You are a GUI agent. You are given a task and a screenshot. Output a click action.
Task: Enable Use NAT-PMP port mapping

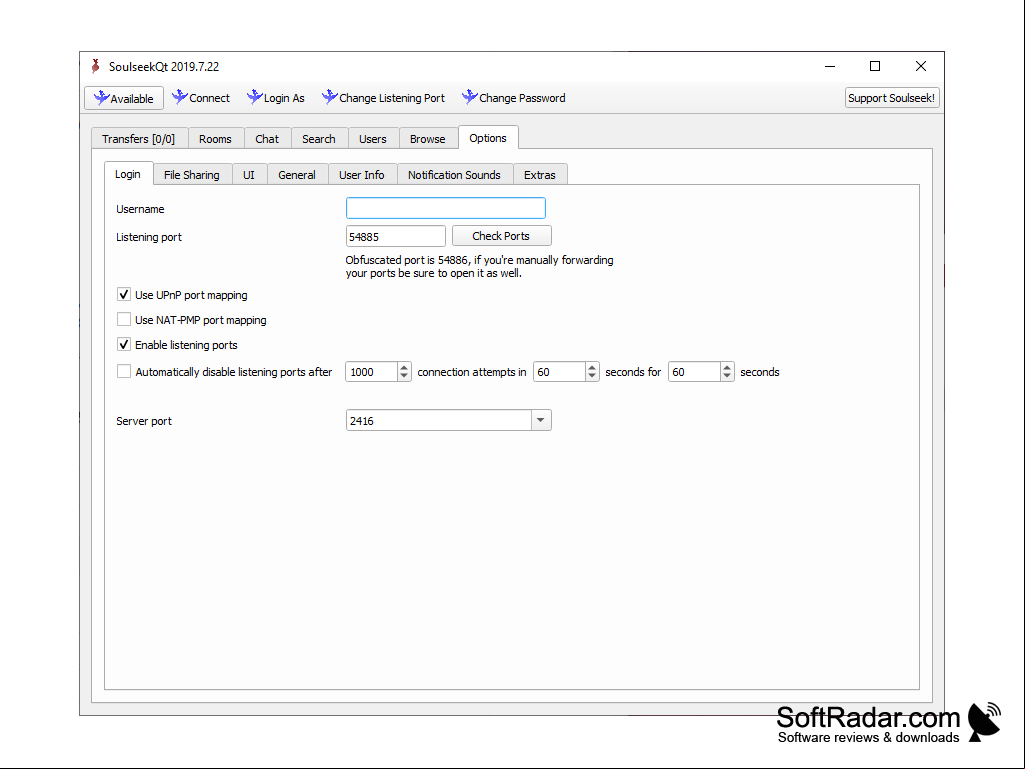click(x=124, y=319)
